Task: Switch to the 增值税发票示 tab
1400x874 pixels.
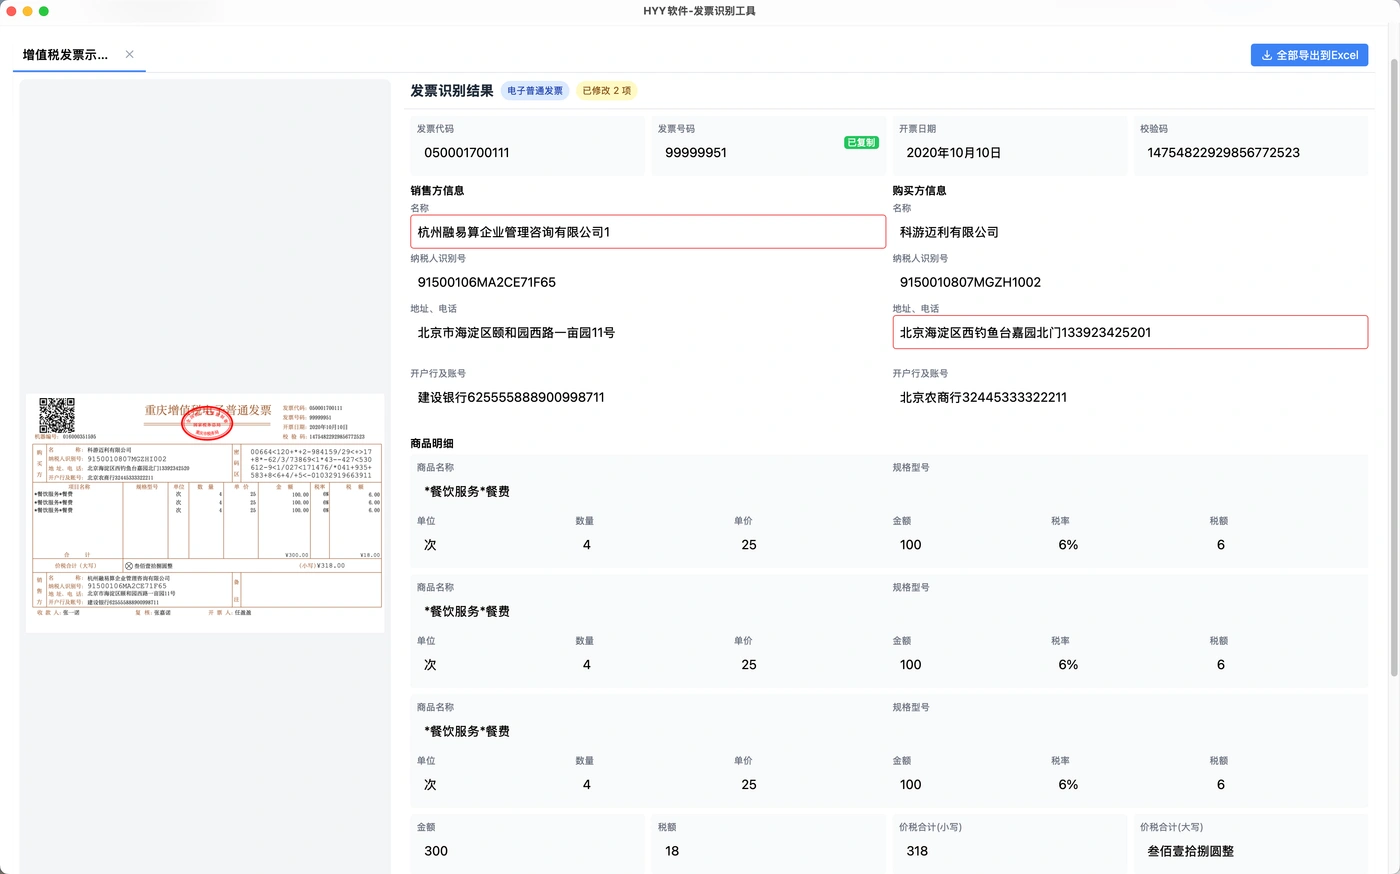Action: point(65,55)
